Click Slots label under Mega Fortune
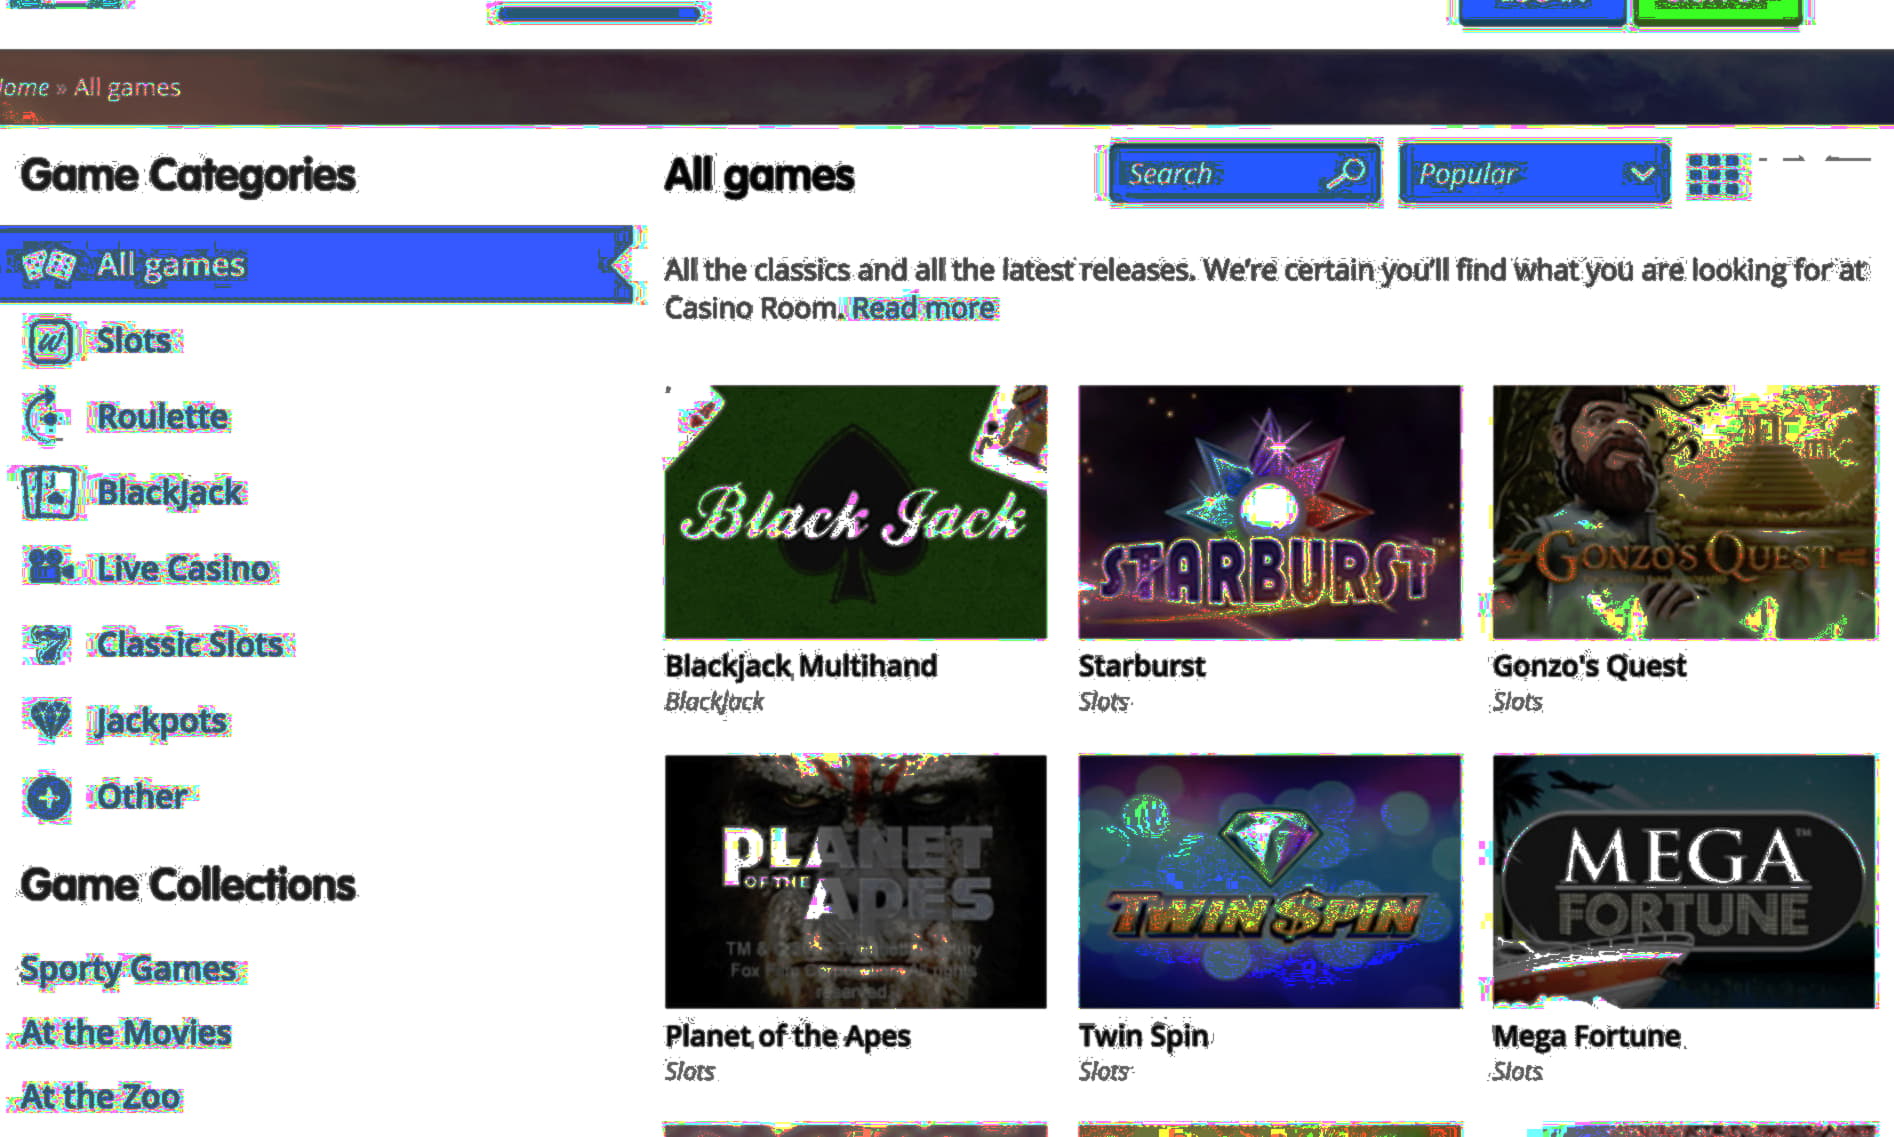Image resolution: width=1894 pixels, height=1137 pixels. click(1518, 1072)
